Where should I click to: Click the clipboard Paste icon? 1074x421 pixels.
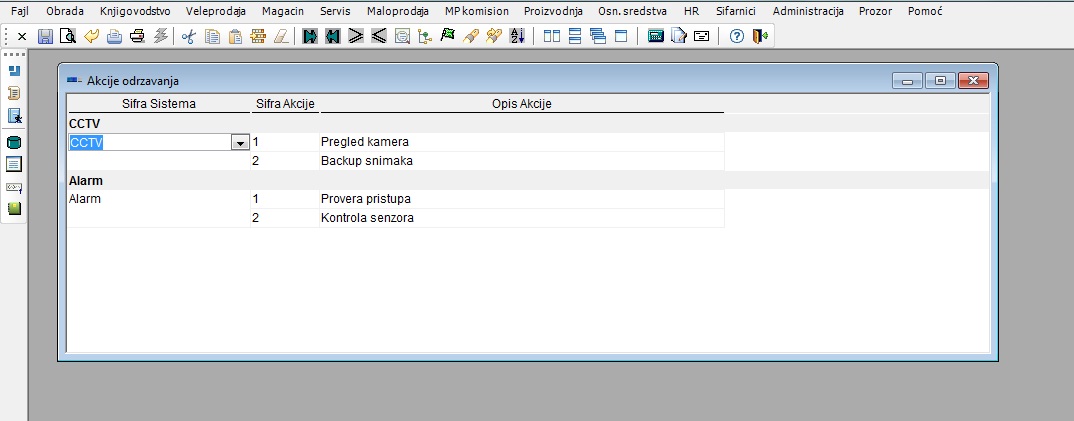click(x=235, y=36)
